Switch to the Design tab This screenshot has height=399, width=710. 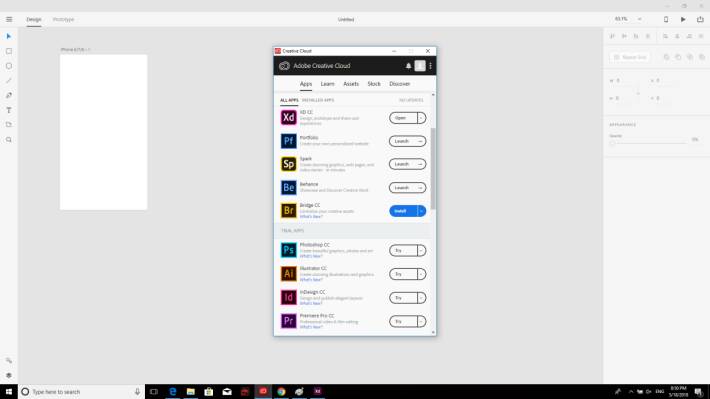[34, 19]
